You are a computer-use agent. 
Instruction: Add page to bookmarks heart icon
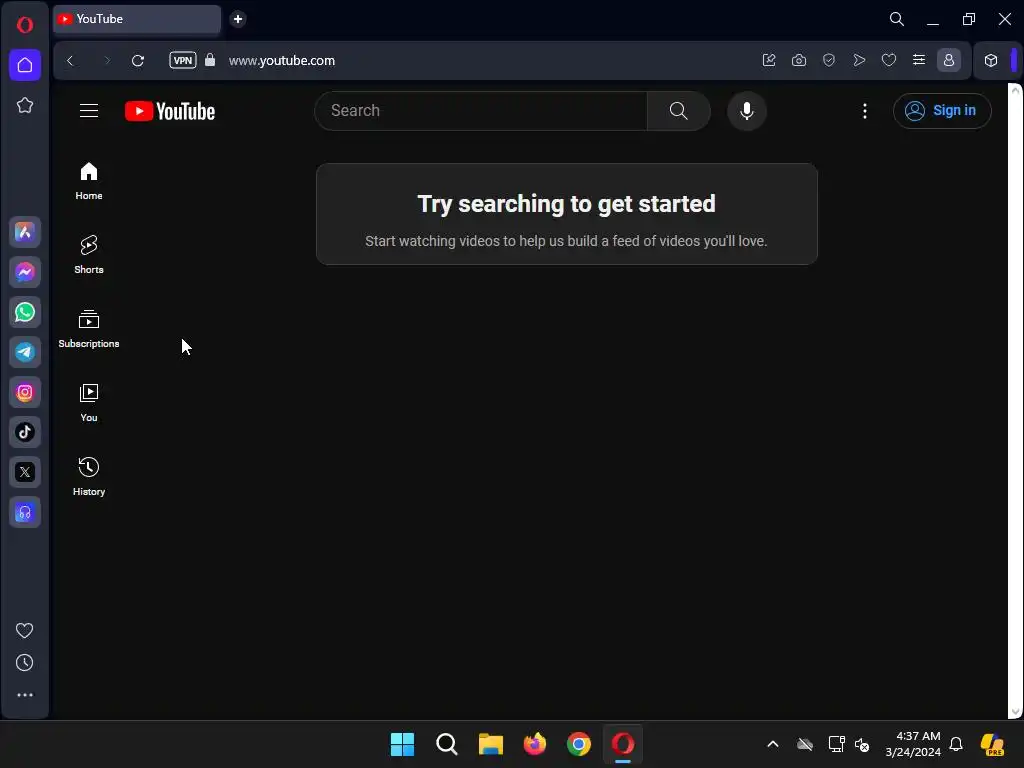click(x=889, y=60)
